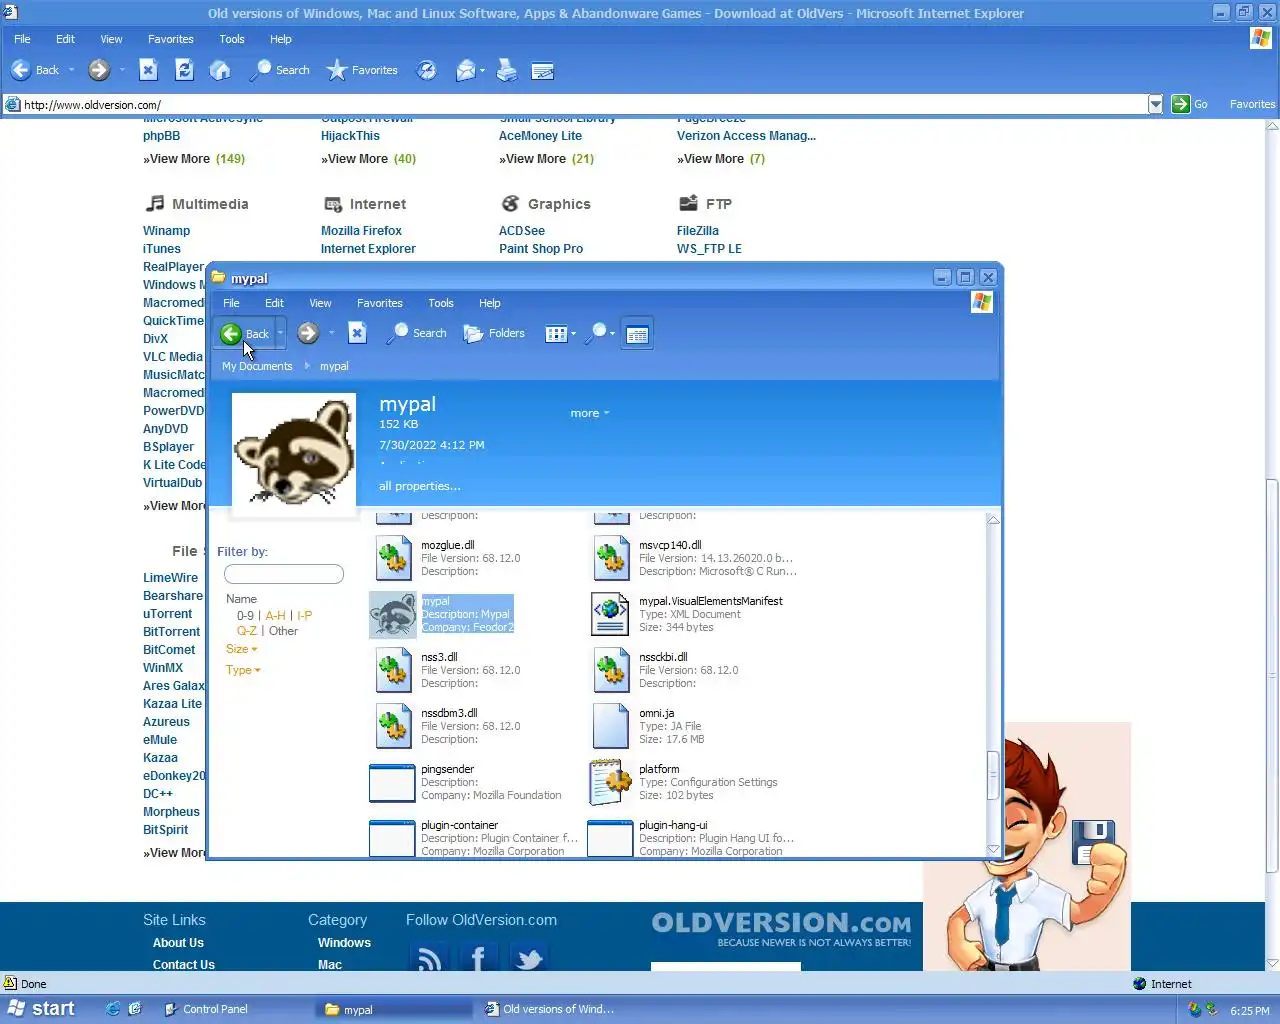Image resolution: width=1280 pixels, height=1024 pixels.
Task: Open the FileZilla link on OldVersion page
Action: click(698, 230)
